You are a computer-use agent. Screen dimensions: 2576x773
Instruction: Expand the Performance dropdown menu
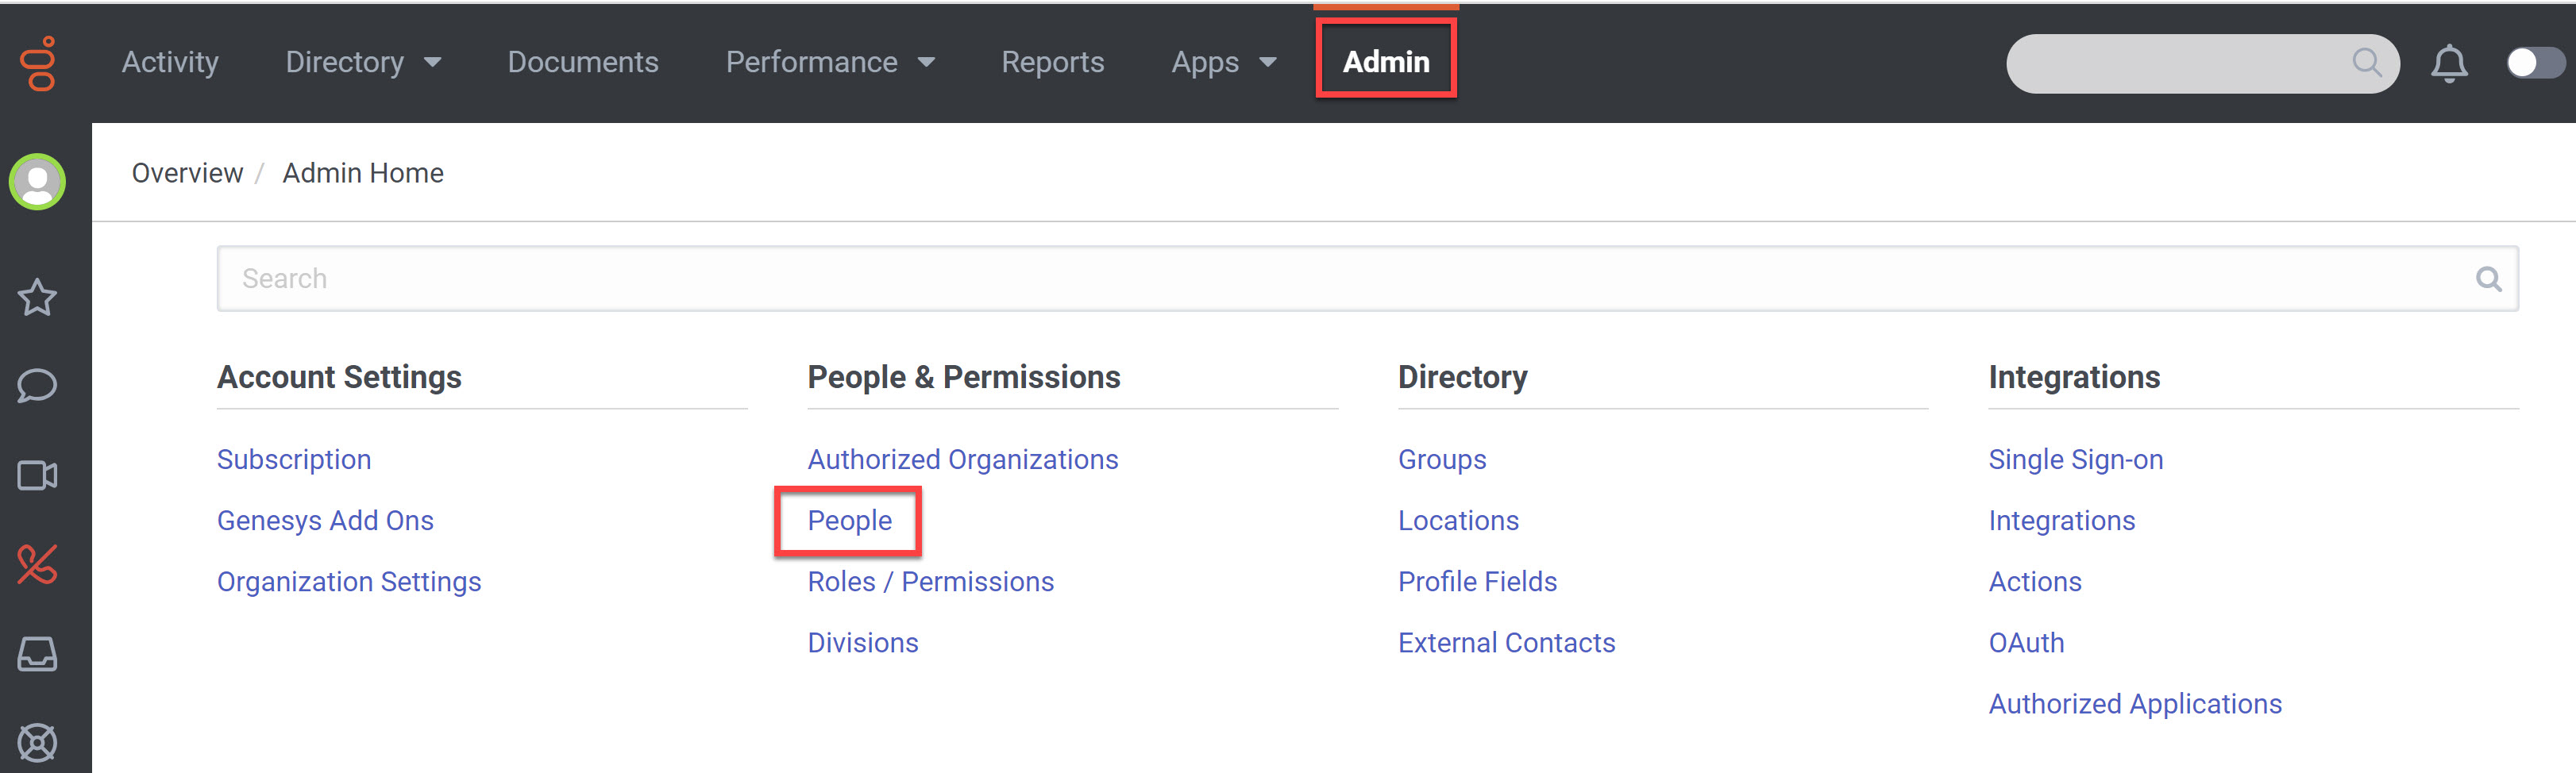point(829,62)
